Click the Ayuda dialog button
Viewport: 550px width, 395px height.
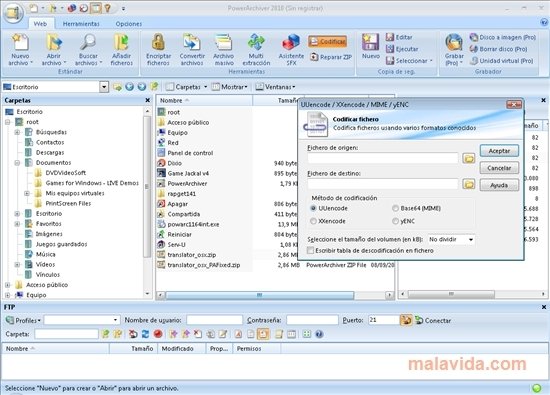coord(499,185)
